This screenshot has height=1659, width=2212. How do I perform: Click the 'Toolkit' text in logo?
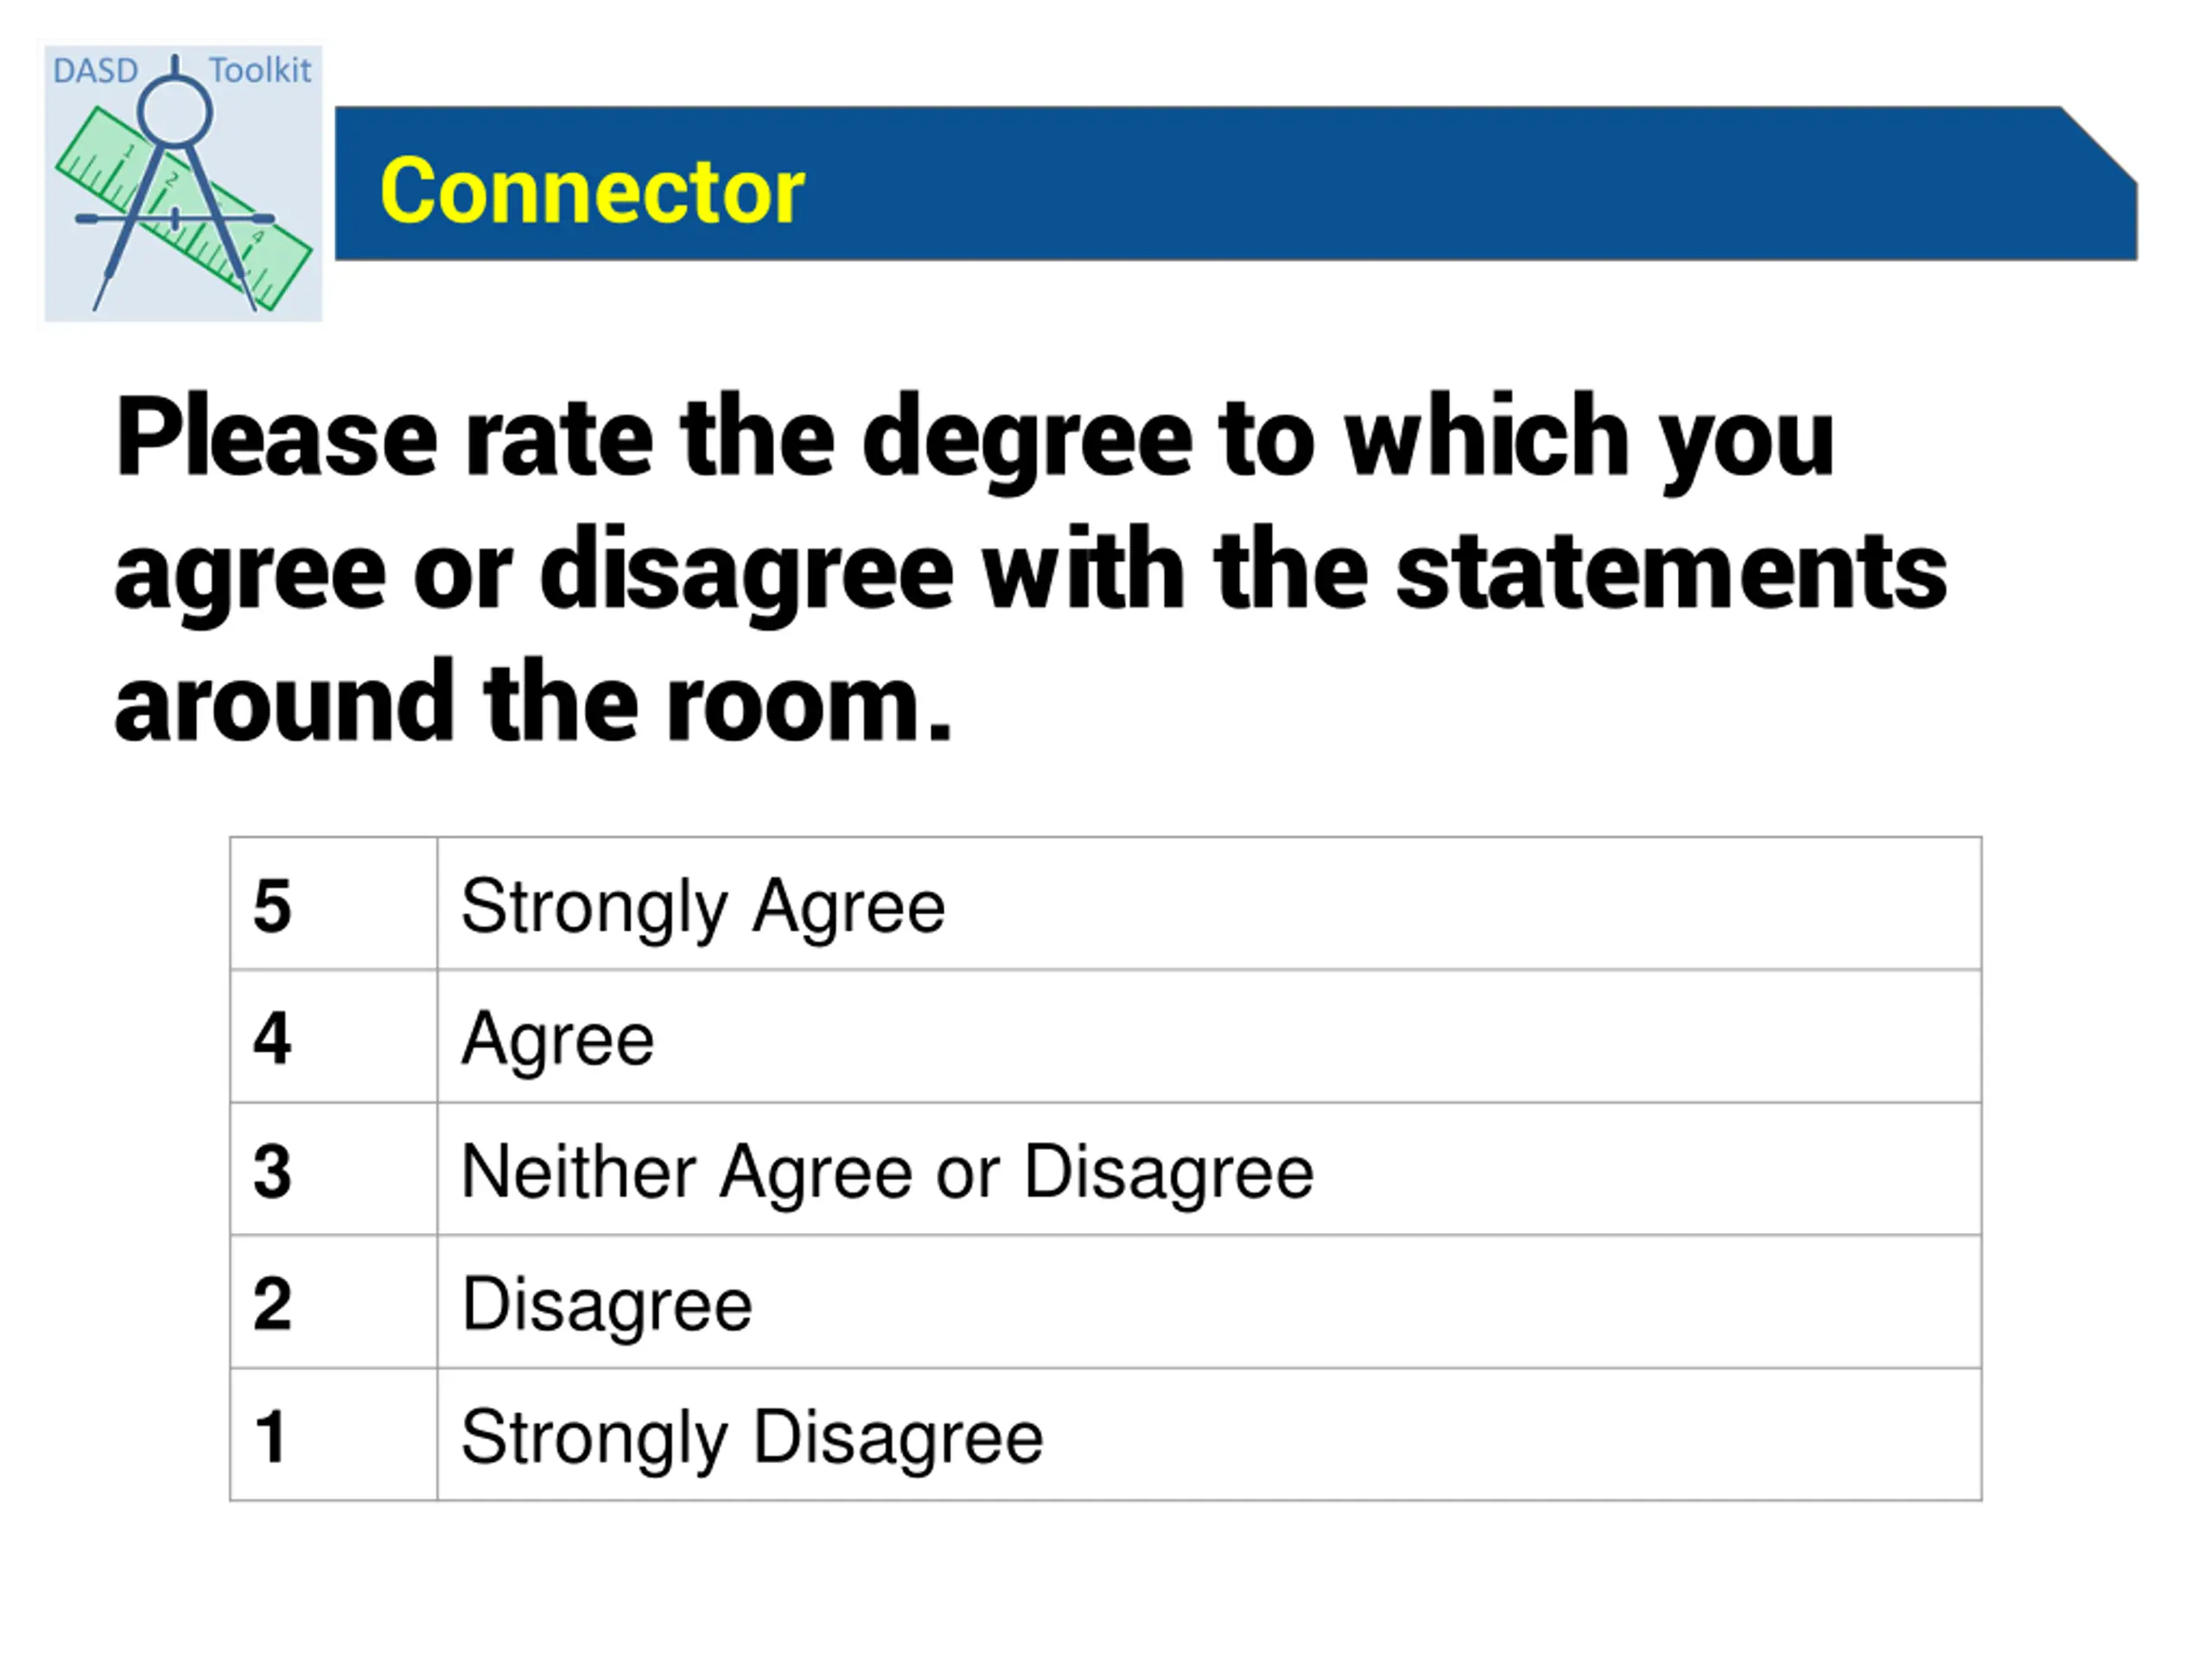[x=260, y=70]
